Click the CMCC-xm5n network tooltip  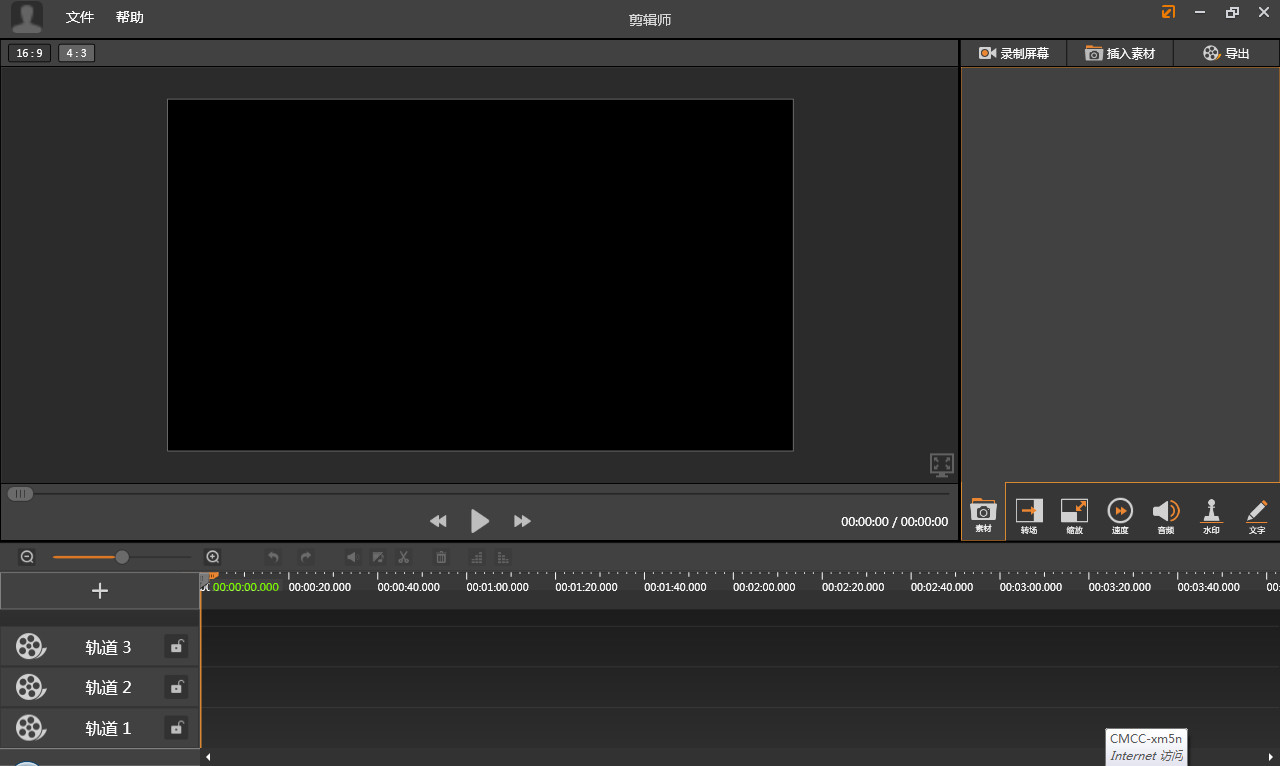(x=1146, y=747)
